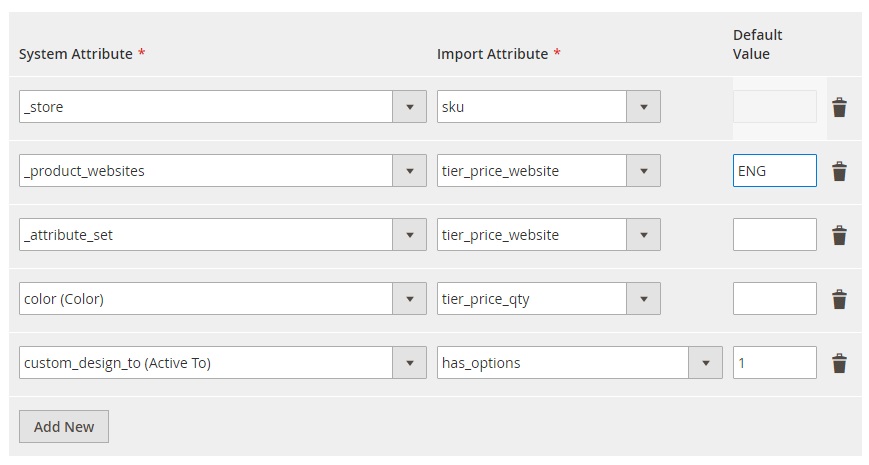Delete the _store mapping row
The width and height of the screenshot is (869, 465).
click(x=840, y=107)
